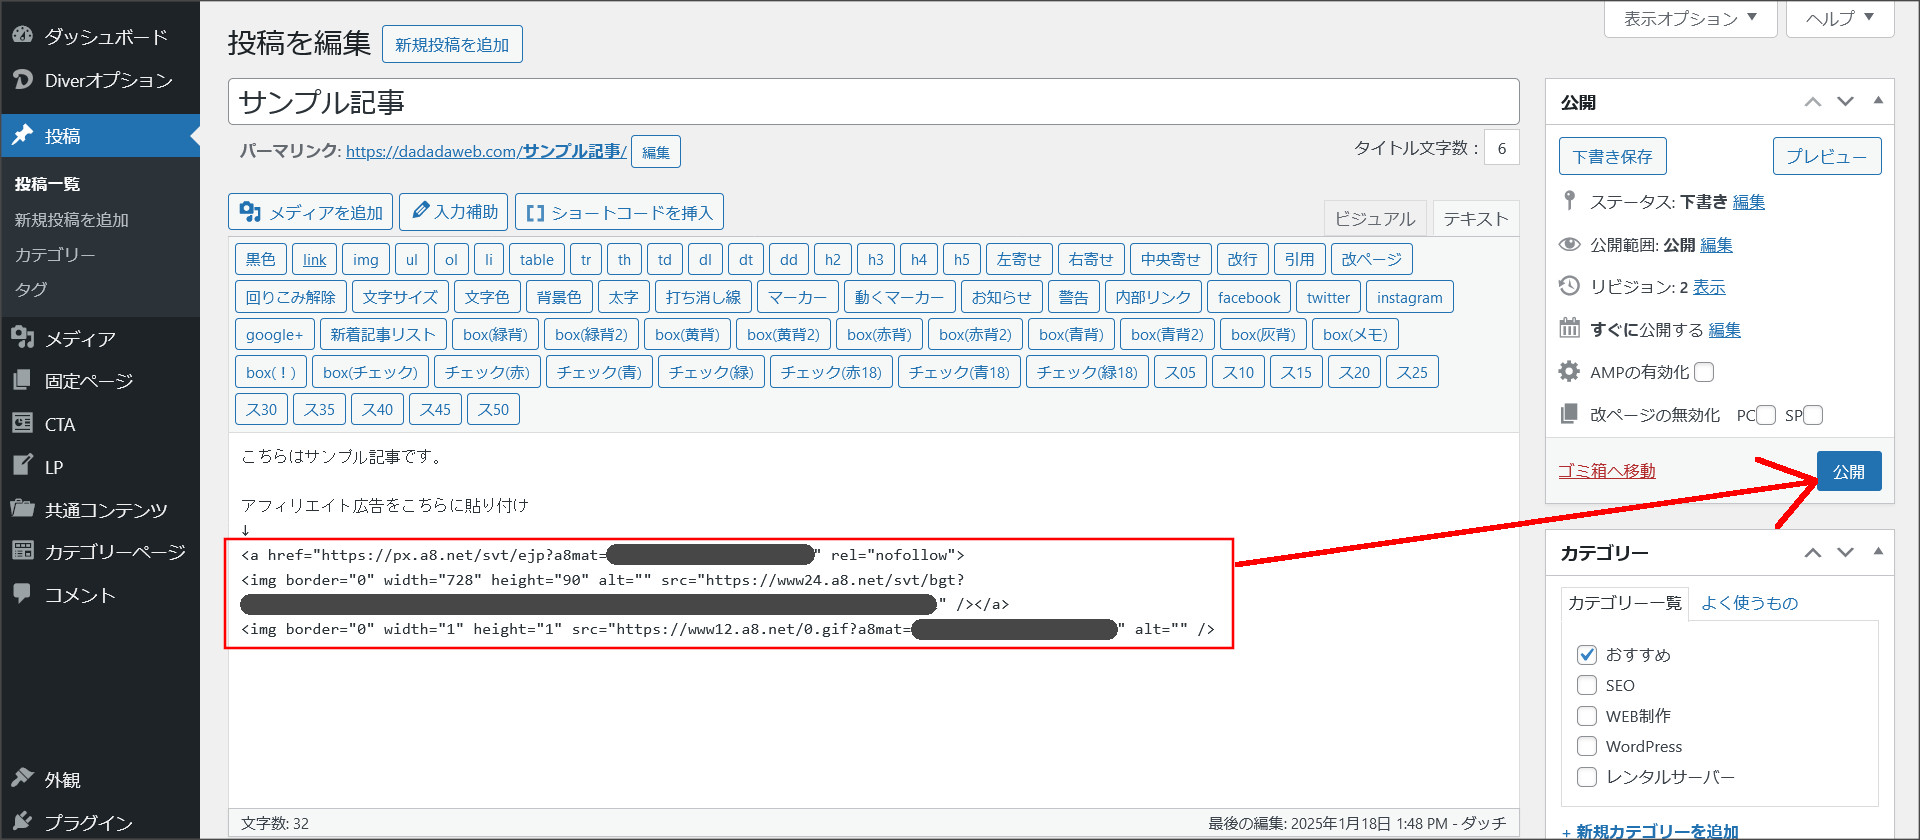Open 投稿一覧 submenu item
1920x840 pixels.
click(x=47, y=184)
